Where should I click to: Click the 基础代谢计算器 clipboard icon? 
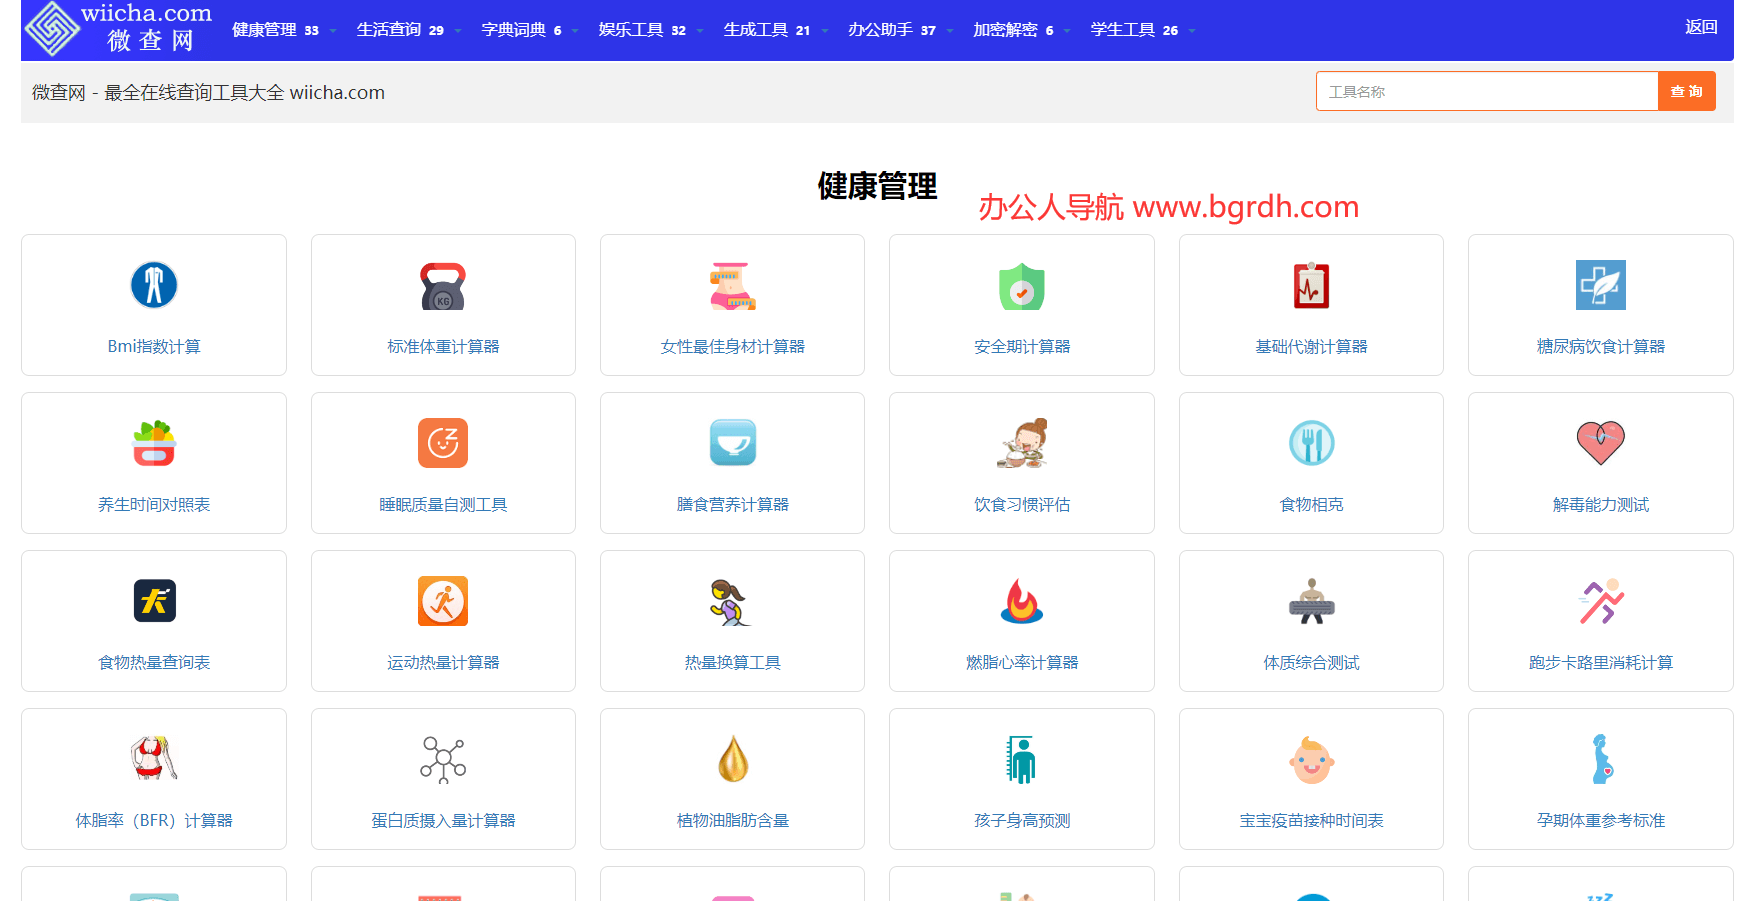tap(1311, 286)
